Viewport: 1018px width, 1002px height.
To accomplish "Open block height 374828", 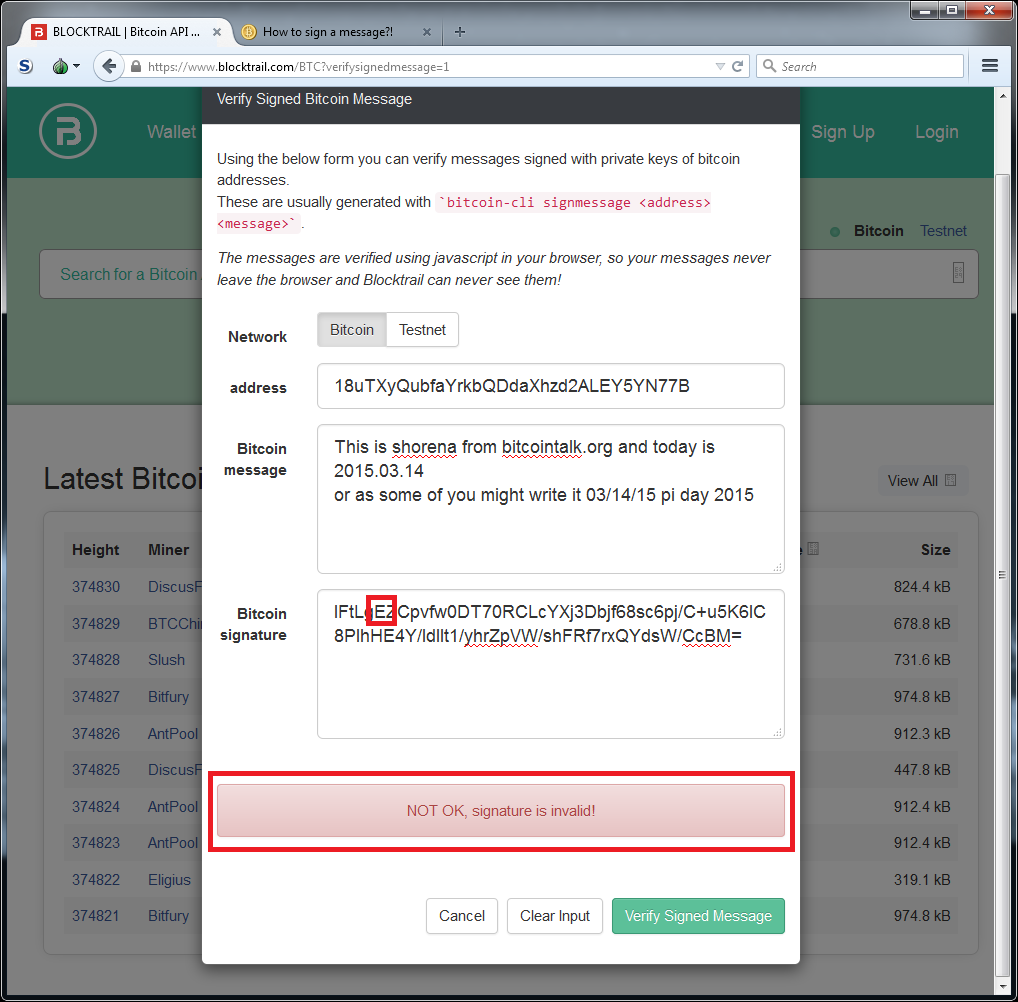I will coord(96,660).
